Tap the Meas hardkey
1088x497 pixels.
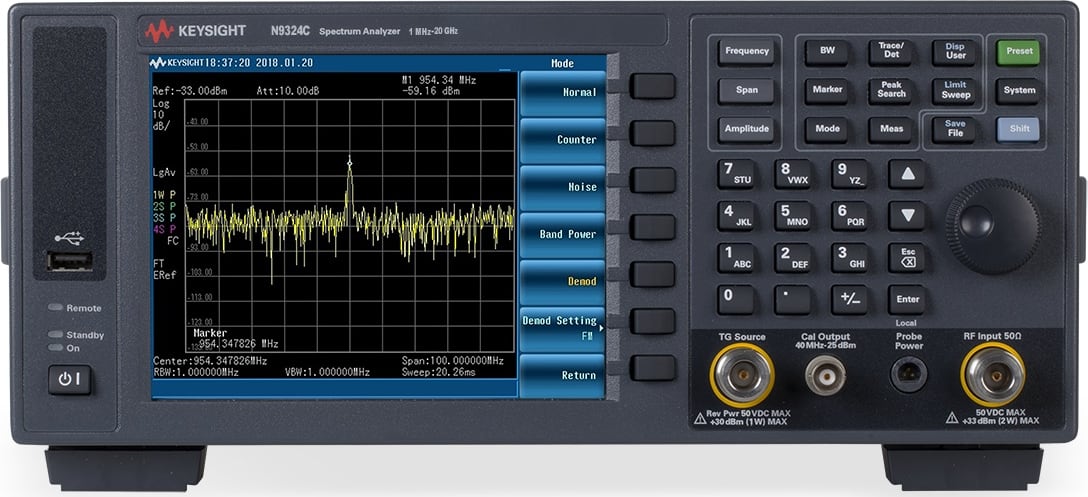pos(891,130)
